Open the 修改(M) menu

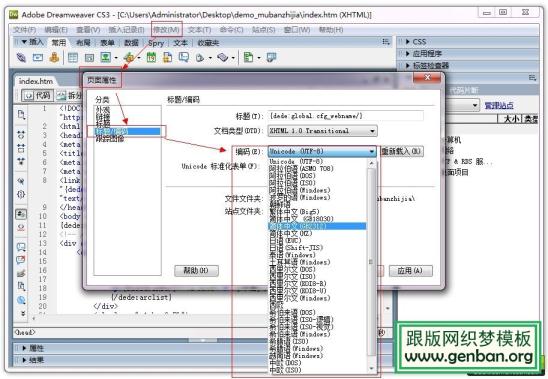point(166,30)
